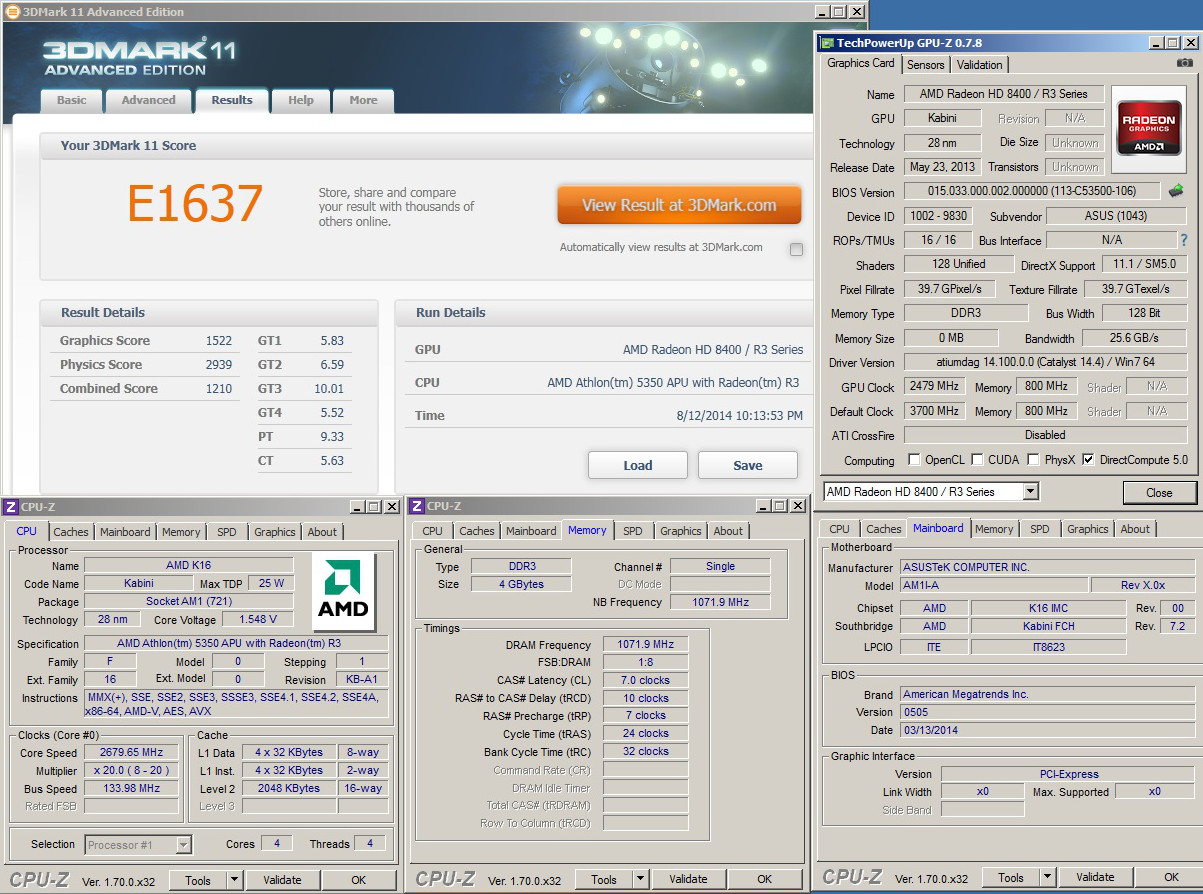The height and width of the screenshot is (894, 1203).
Task: Open the More tab in 3DMark
Action: coord(363,100)
